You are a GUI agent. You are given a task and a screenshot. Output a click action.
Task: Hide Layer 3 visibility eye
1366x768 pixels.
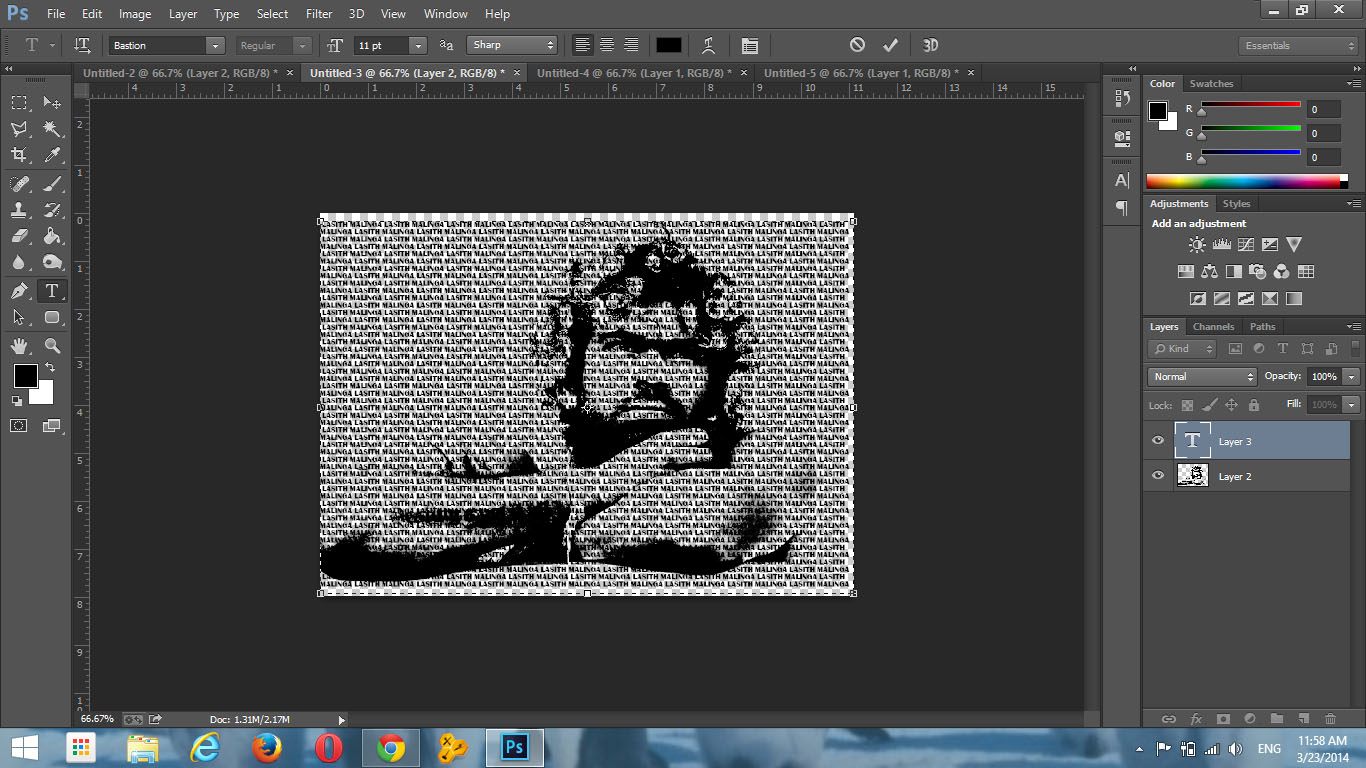[x=1158, y=441]
